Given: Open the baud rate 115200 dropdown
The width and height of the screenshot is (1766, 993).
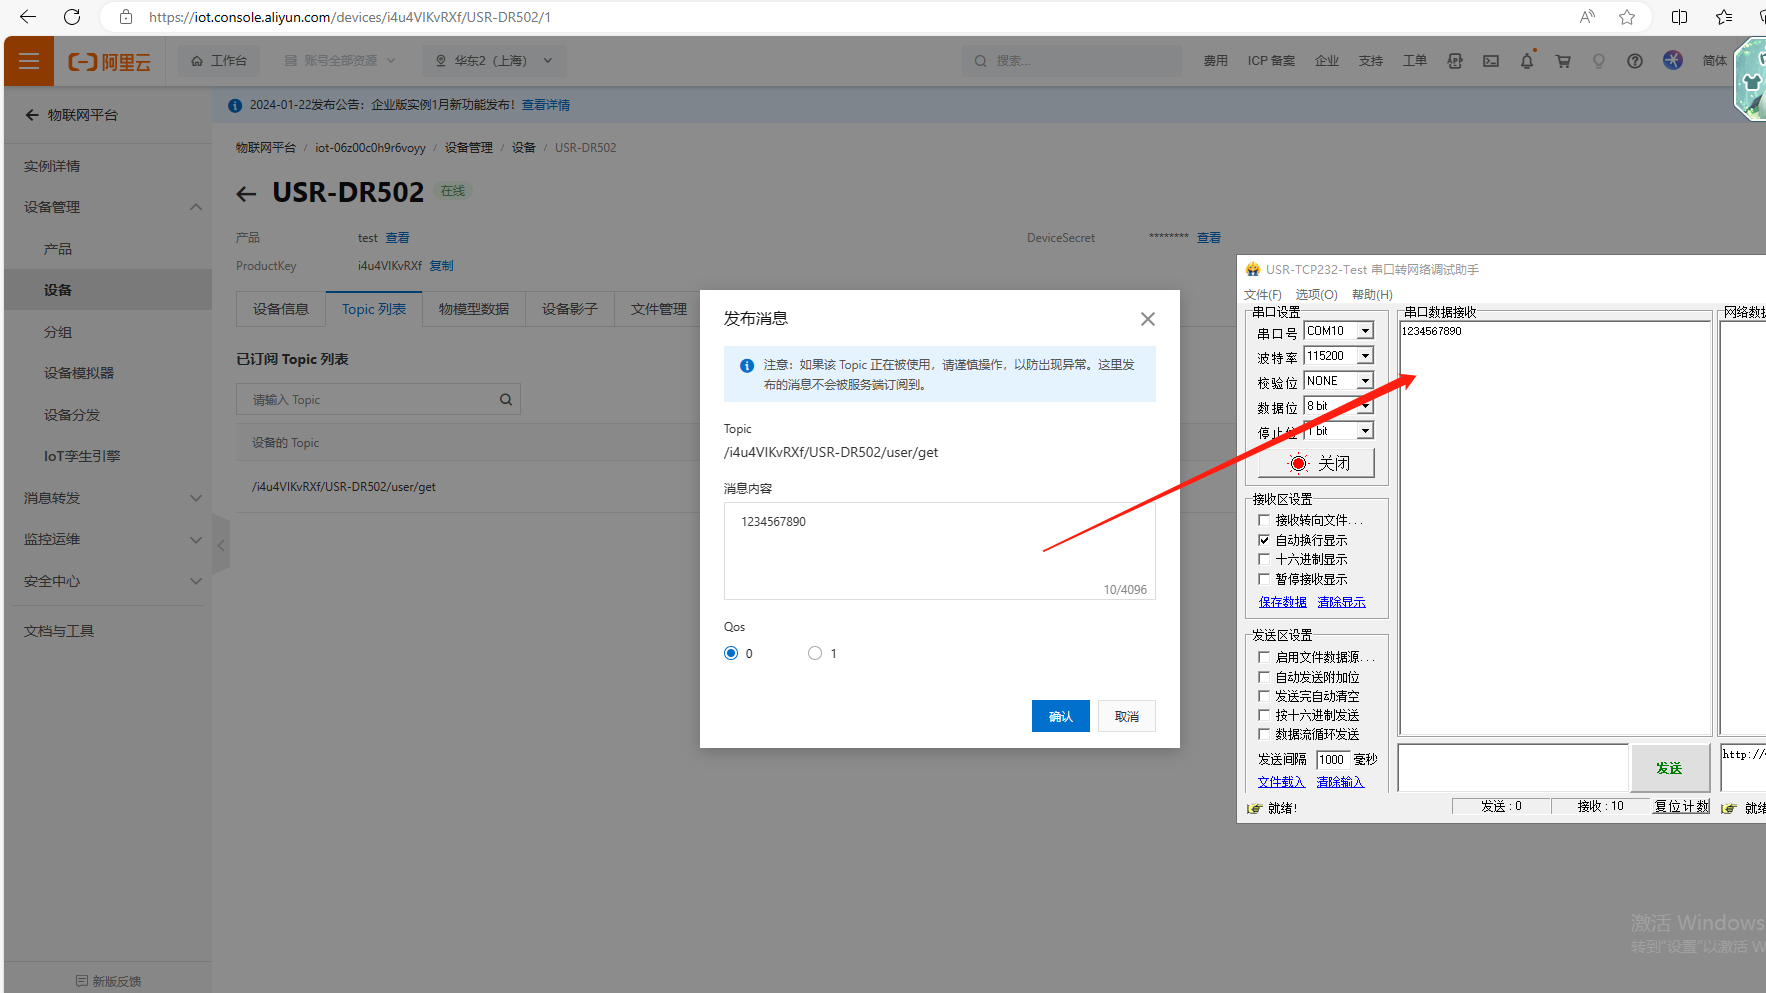Looking at the screenshot, I should coord(1365,356).
